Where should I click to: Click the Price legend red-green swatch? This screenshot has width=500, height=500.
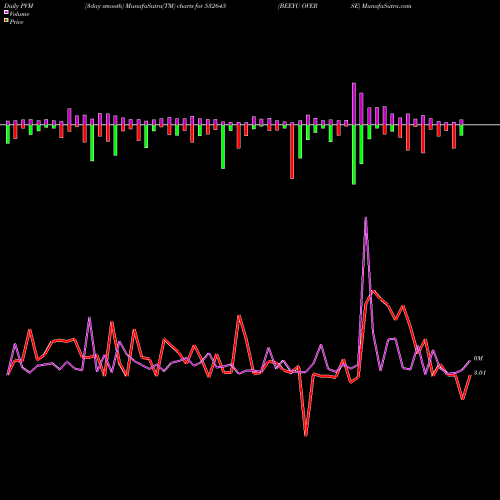[x=6, y=21]
